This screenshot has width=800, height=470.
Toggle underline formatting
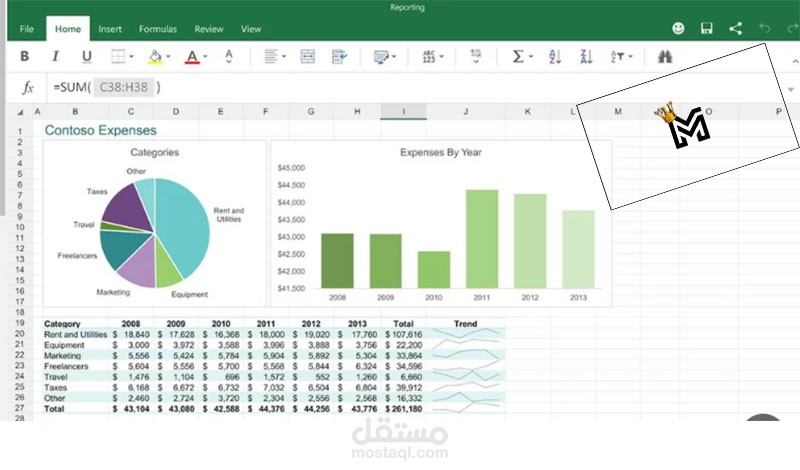click(87, 56)
